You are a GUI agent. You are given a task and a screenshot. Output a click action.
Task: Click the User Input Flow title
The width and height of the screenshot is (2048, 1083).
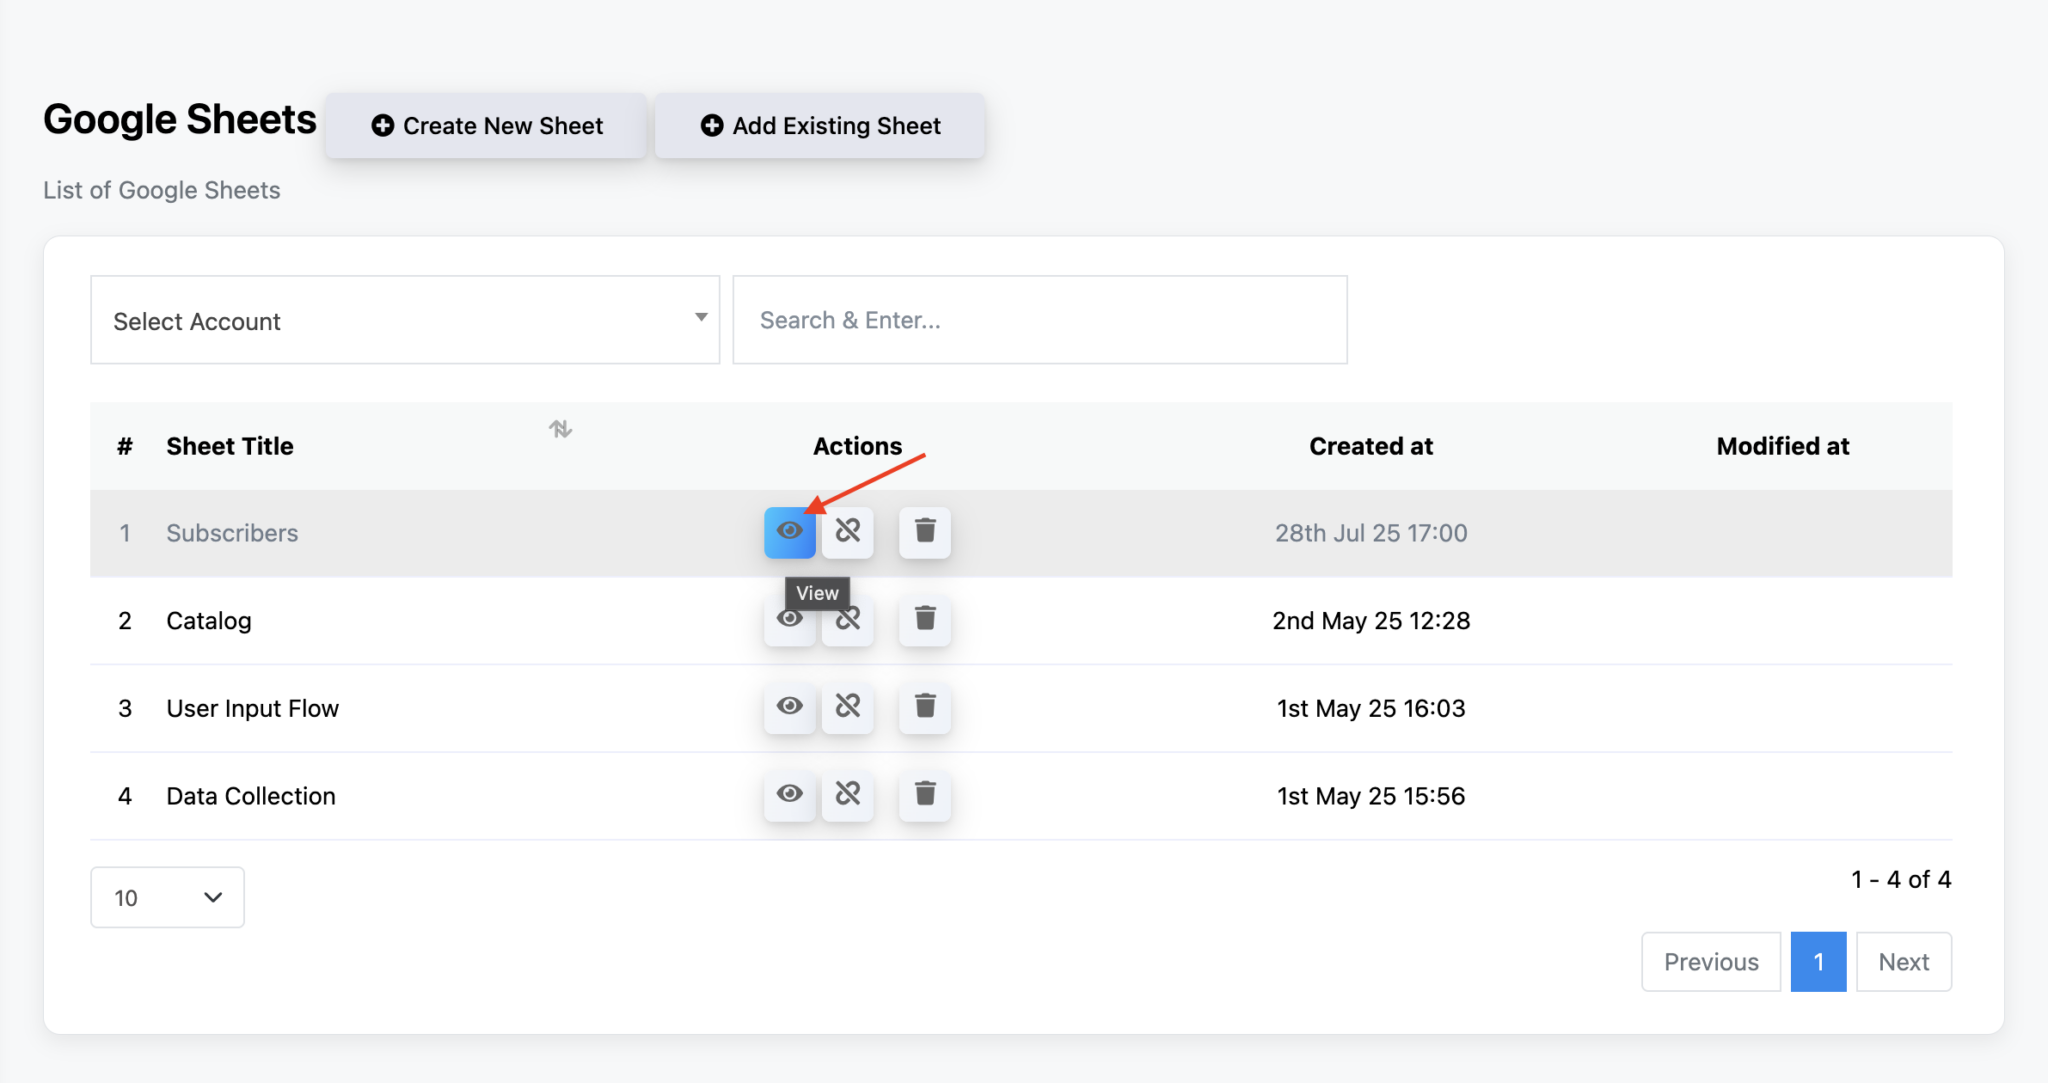click(x=253, y=709)
